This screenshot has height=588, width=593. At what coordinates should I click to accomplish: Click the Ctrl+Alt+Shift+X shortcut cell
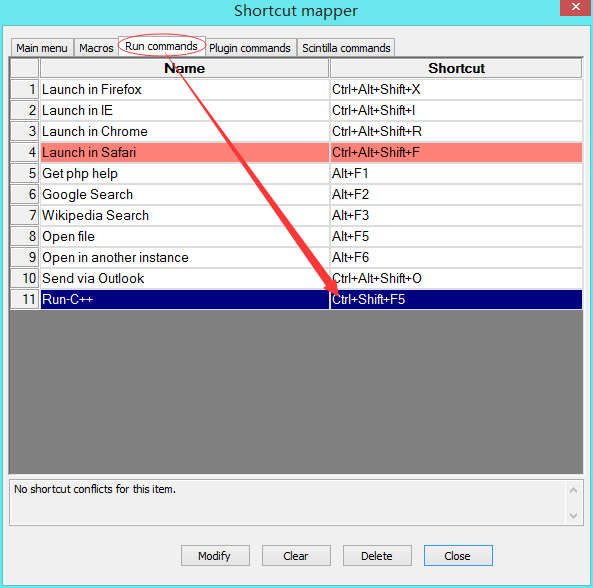click(456, 90)
